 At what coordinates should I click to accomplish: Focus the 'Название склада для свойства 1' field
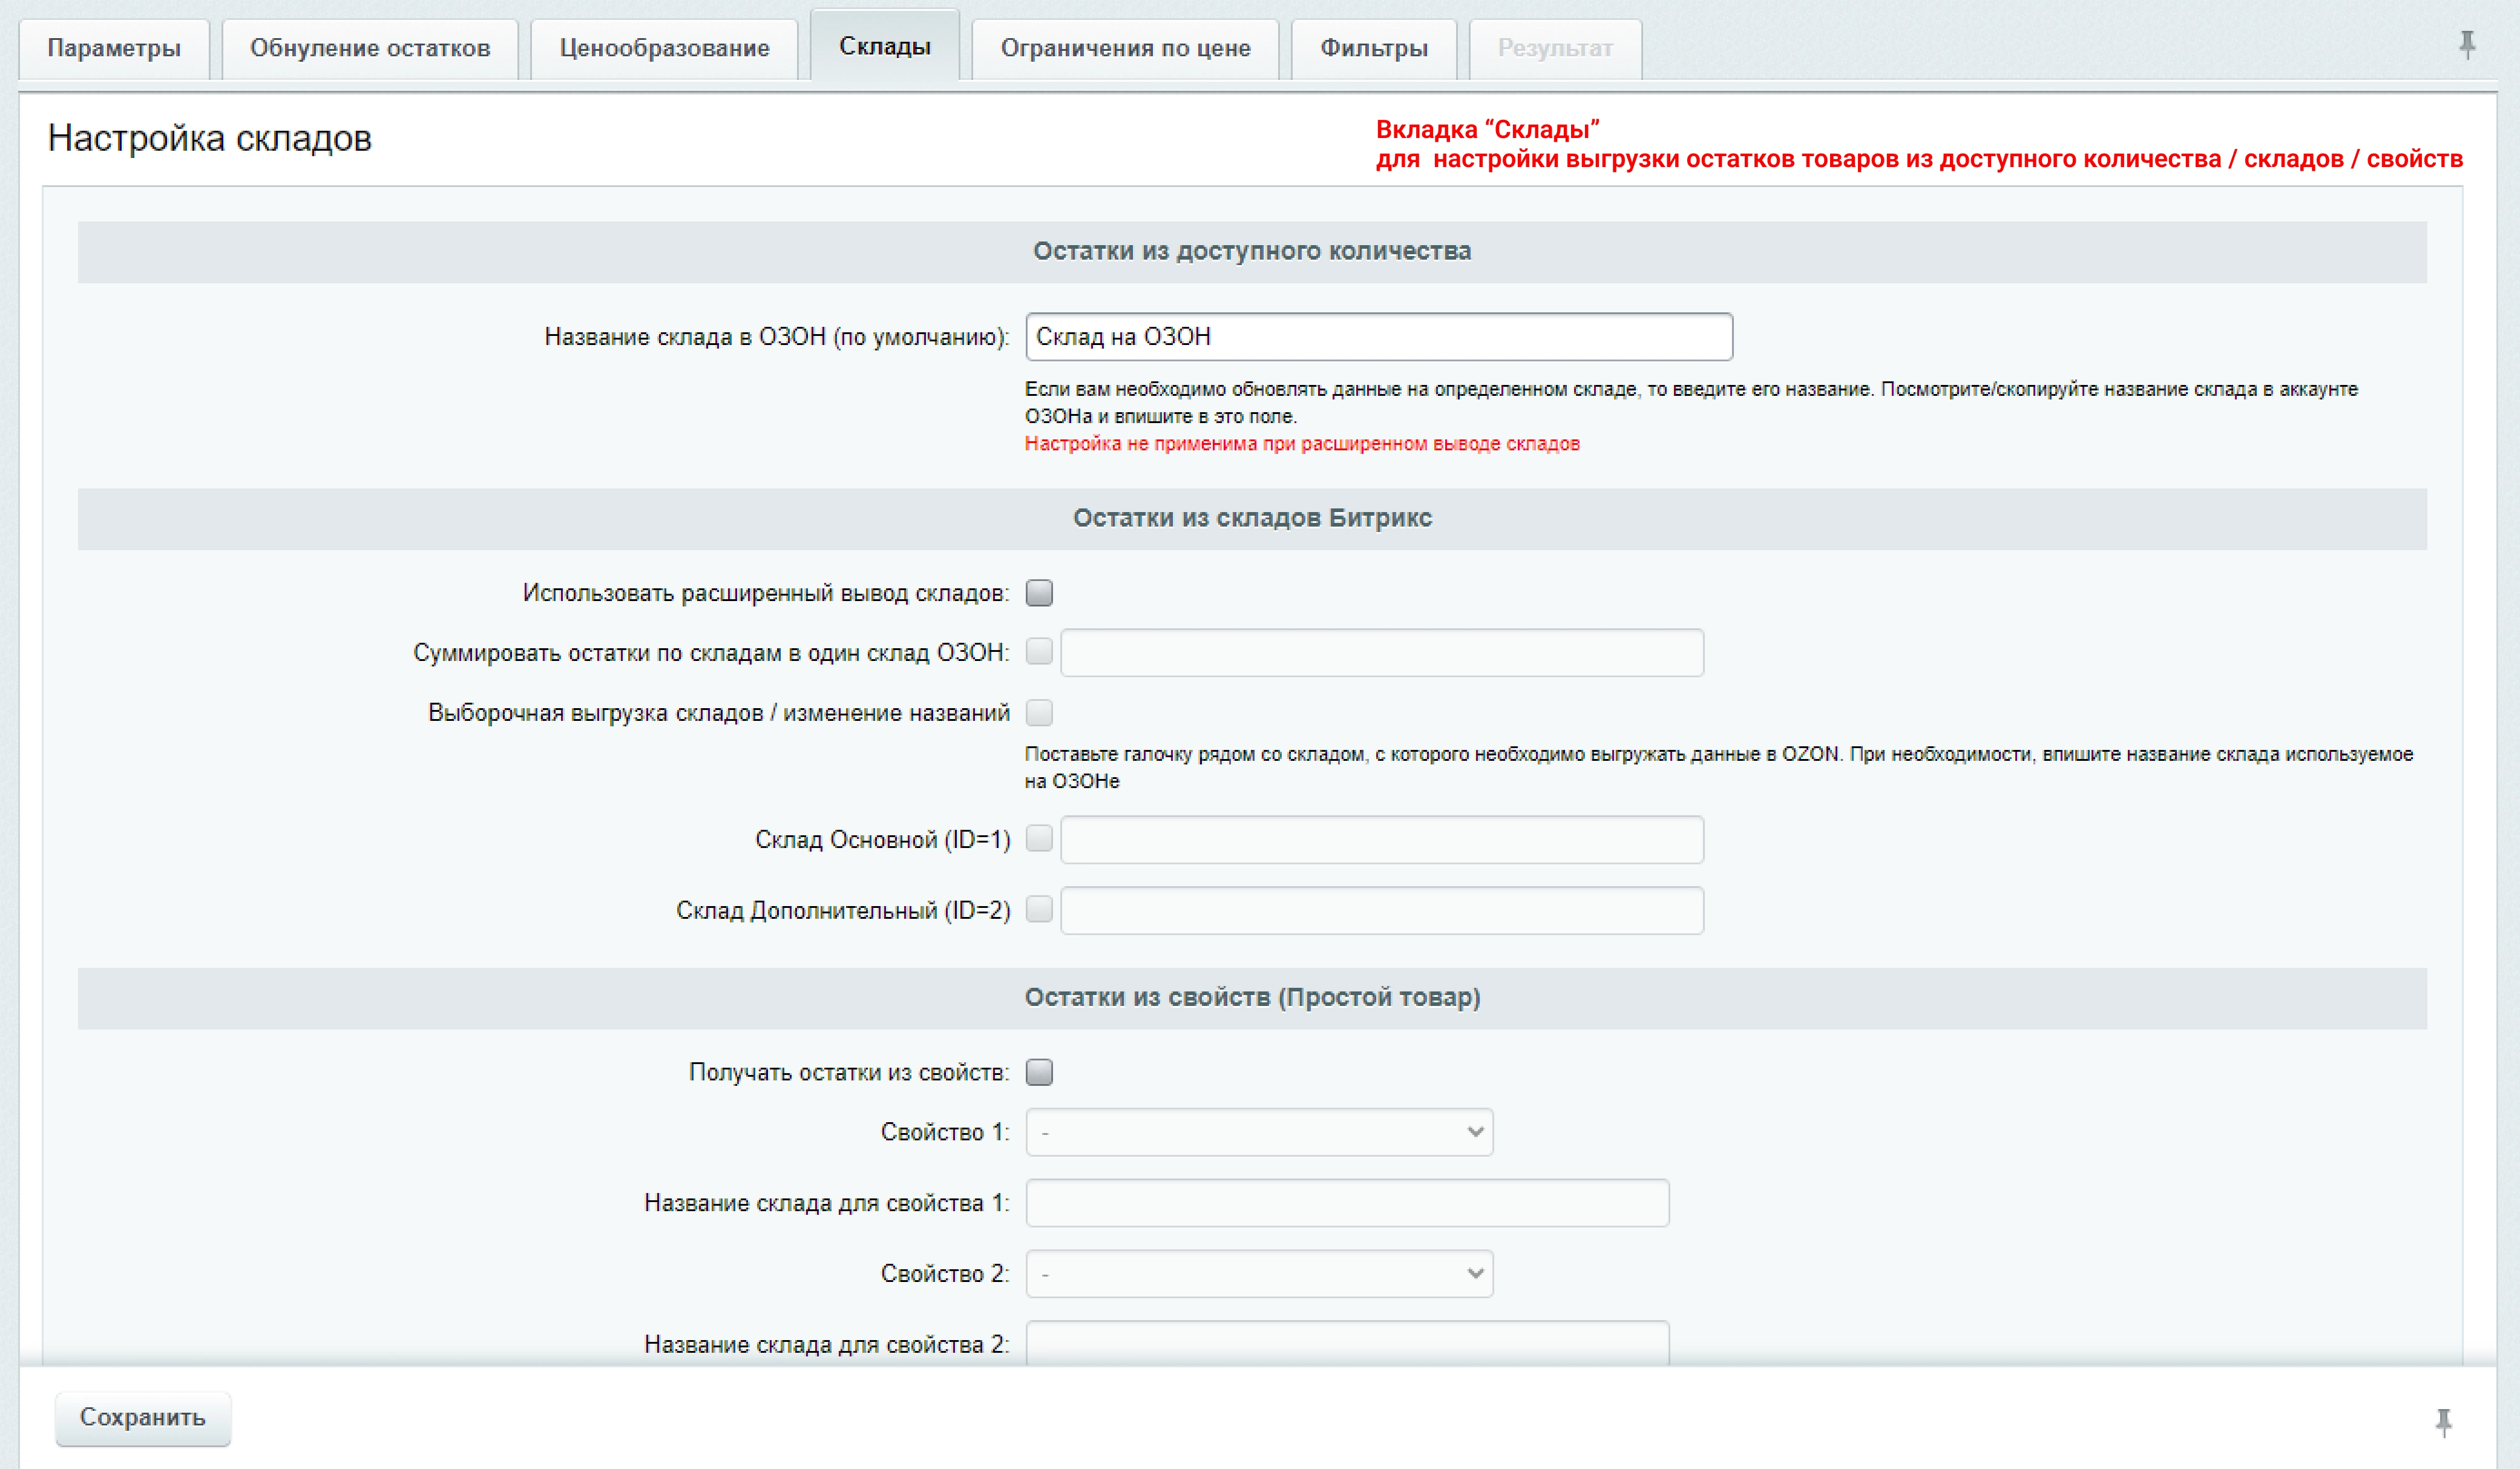(x=1347, y=1203)
